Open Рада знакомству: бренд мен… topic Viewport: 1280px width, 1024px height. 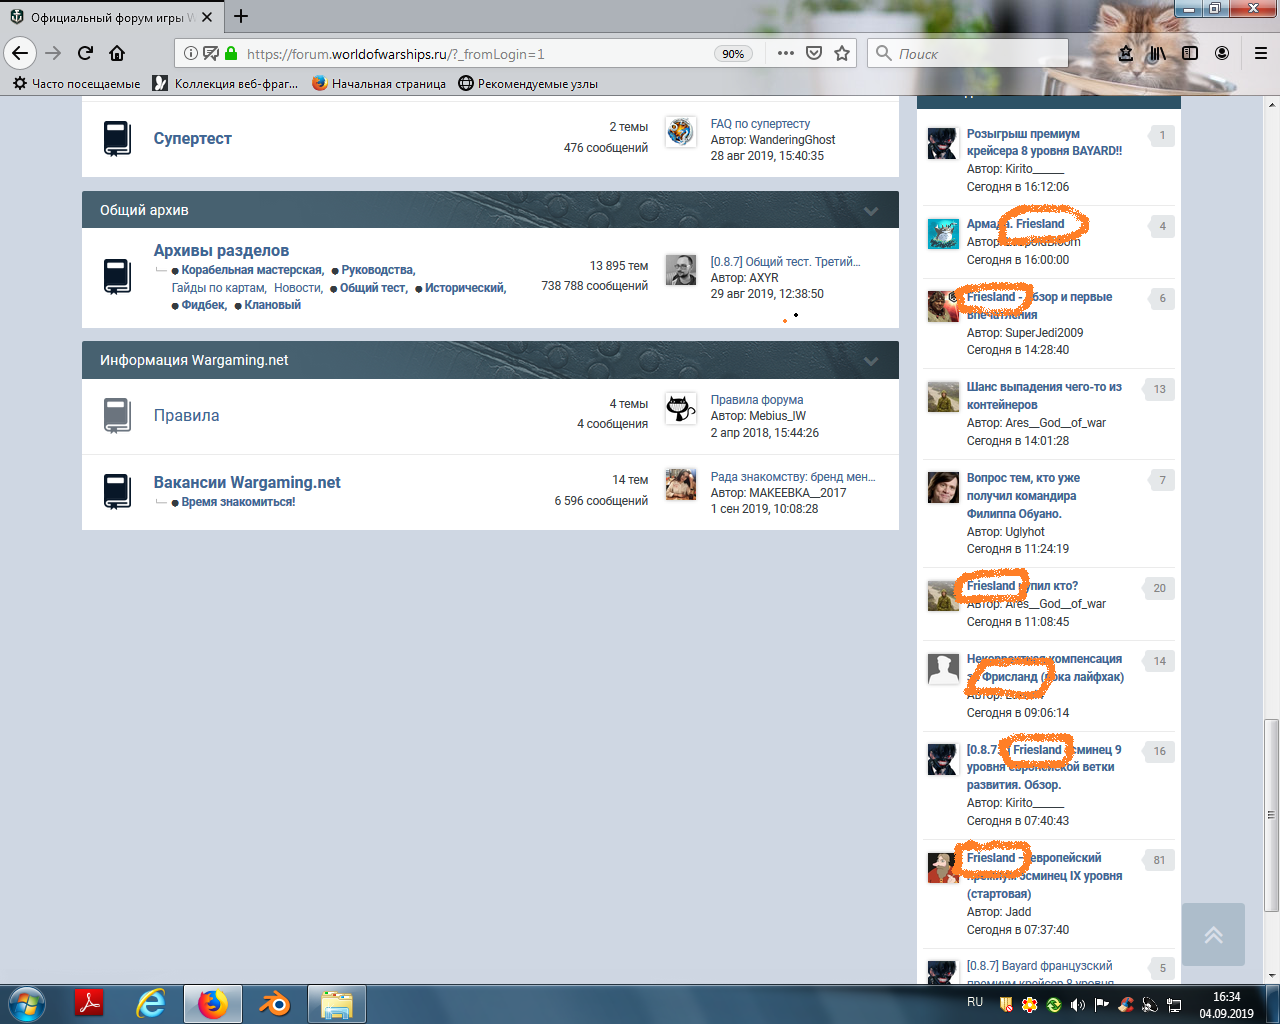click(793, 477)
